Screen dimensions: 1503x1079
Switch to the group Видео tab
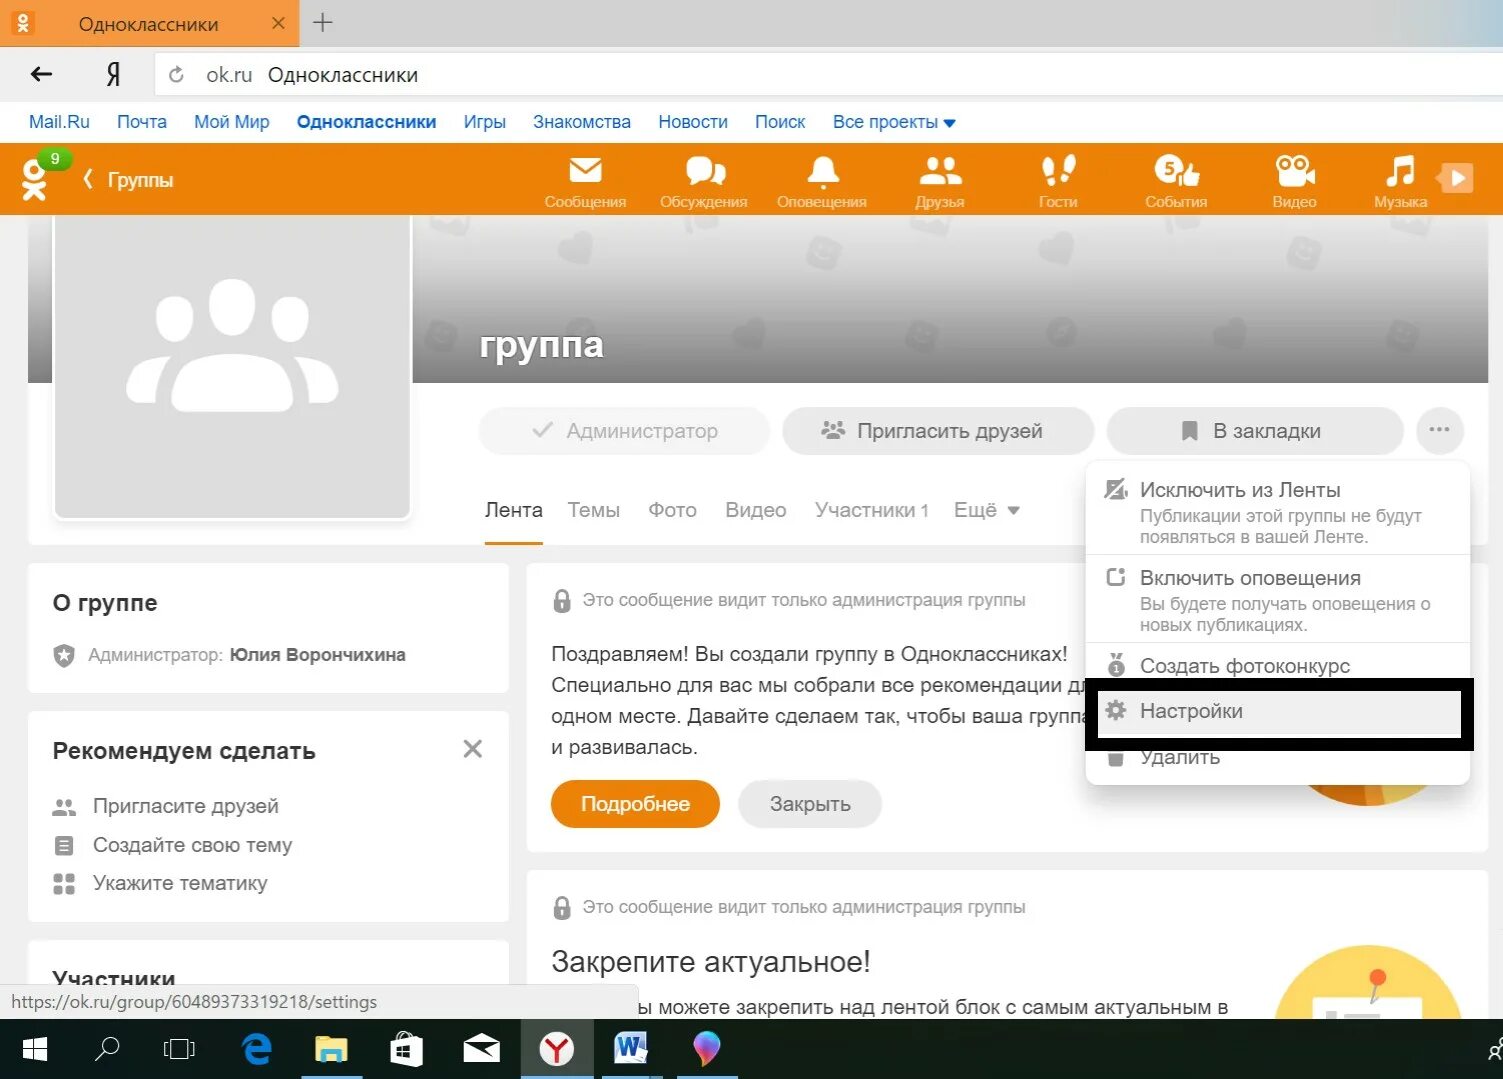[x=756, y=510]
